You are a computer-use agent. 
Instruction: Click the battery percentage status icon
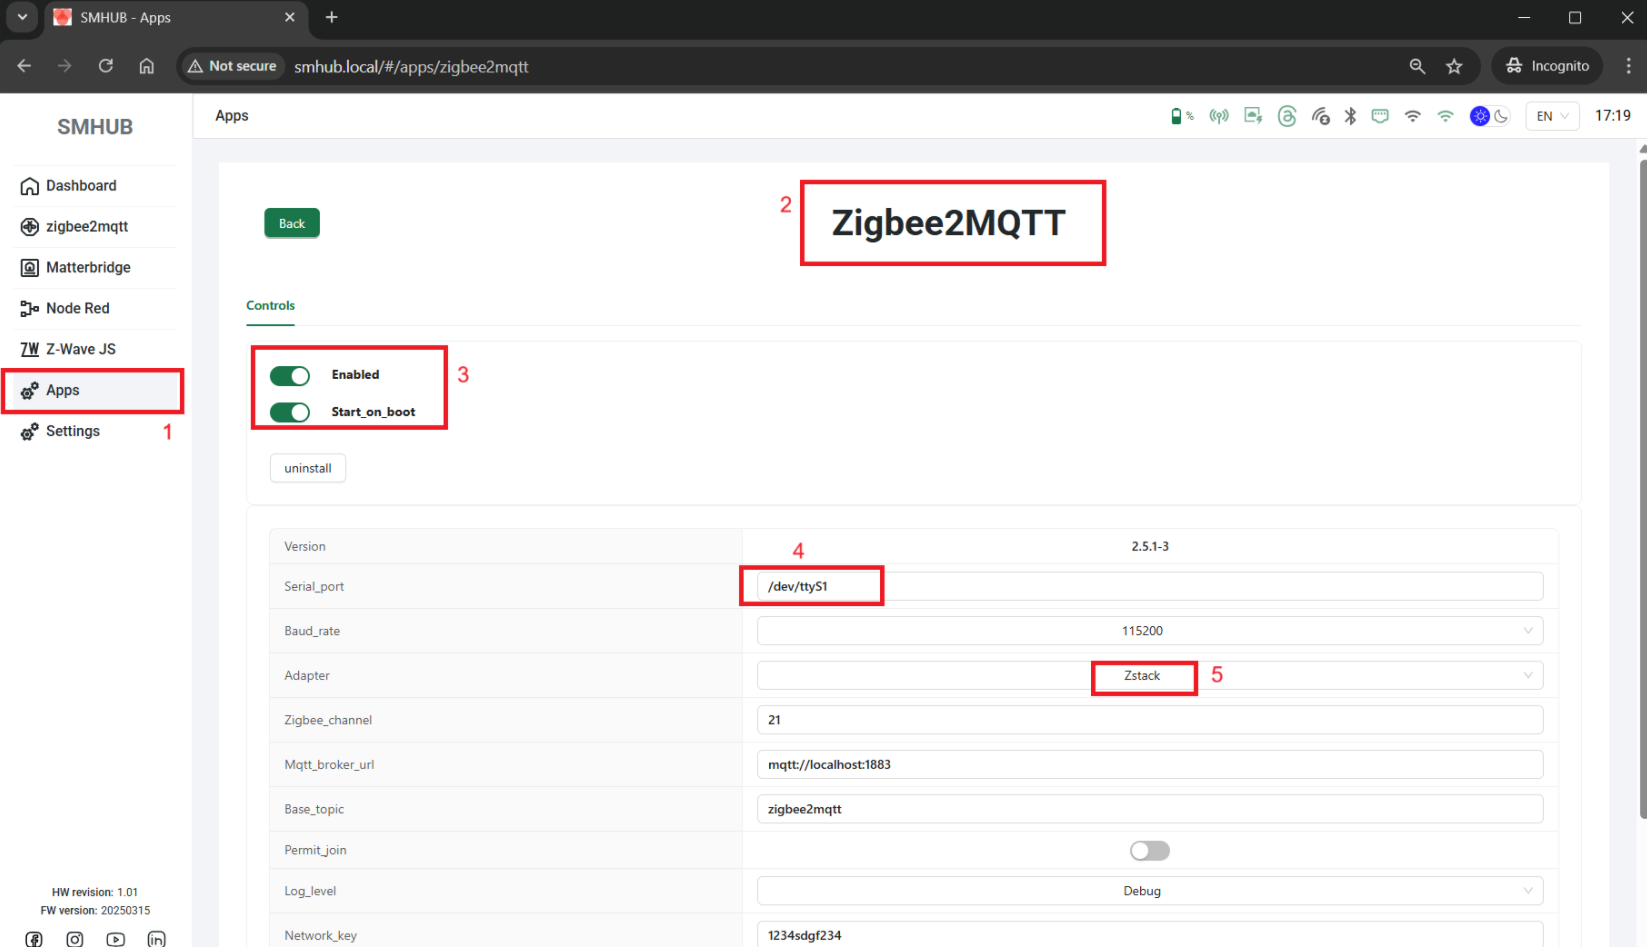click(1181, 116)
